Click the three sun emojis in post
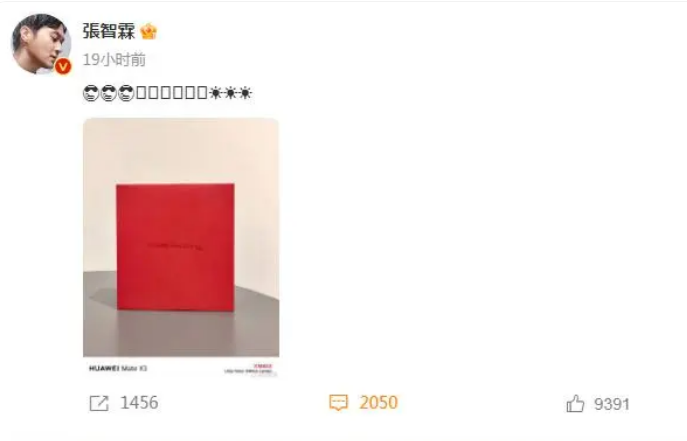This screenshot has width=687, height=441. (x=230, y=93)
